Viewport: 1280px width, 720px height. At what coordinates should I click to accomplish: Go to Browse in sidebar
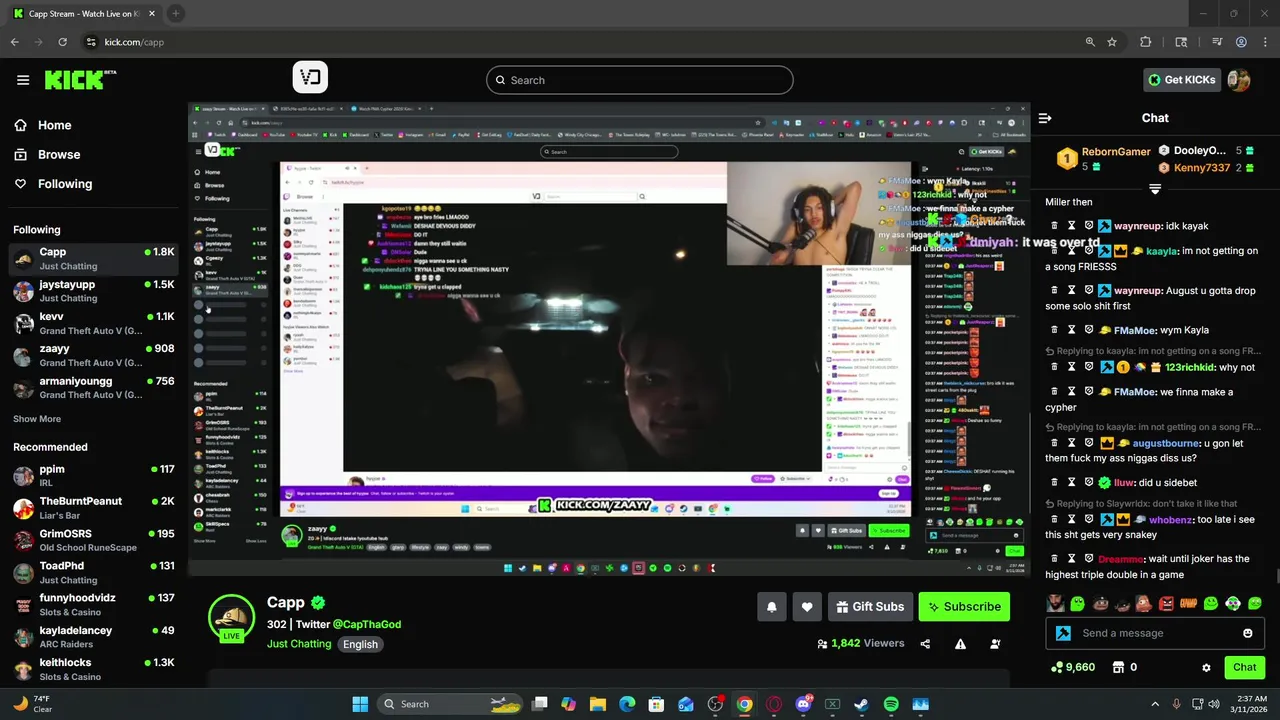(46, 154)
